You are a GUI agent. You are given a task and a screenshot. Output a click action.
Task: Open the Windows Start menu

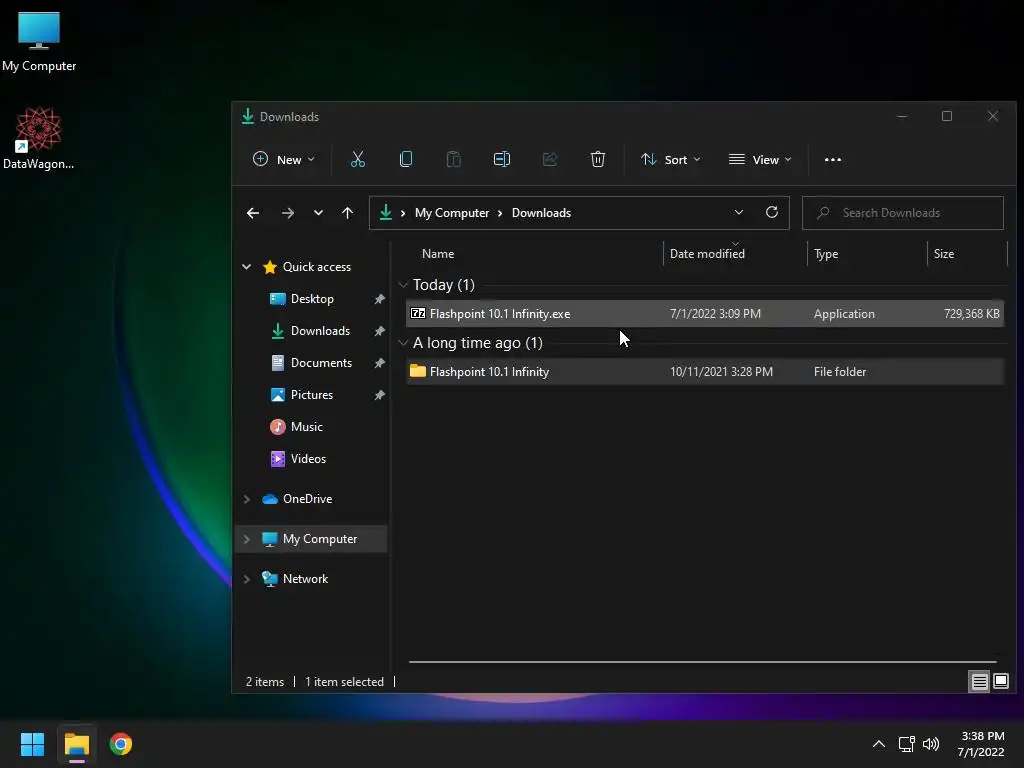(x=32, y=744)
